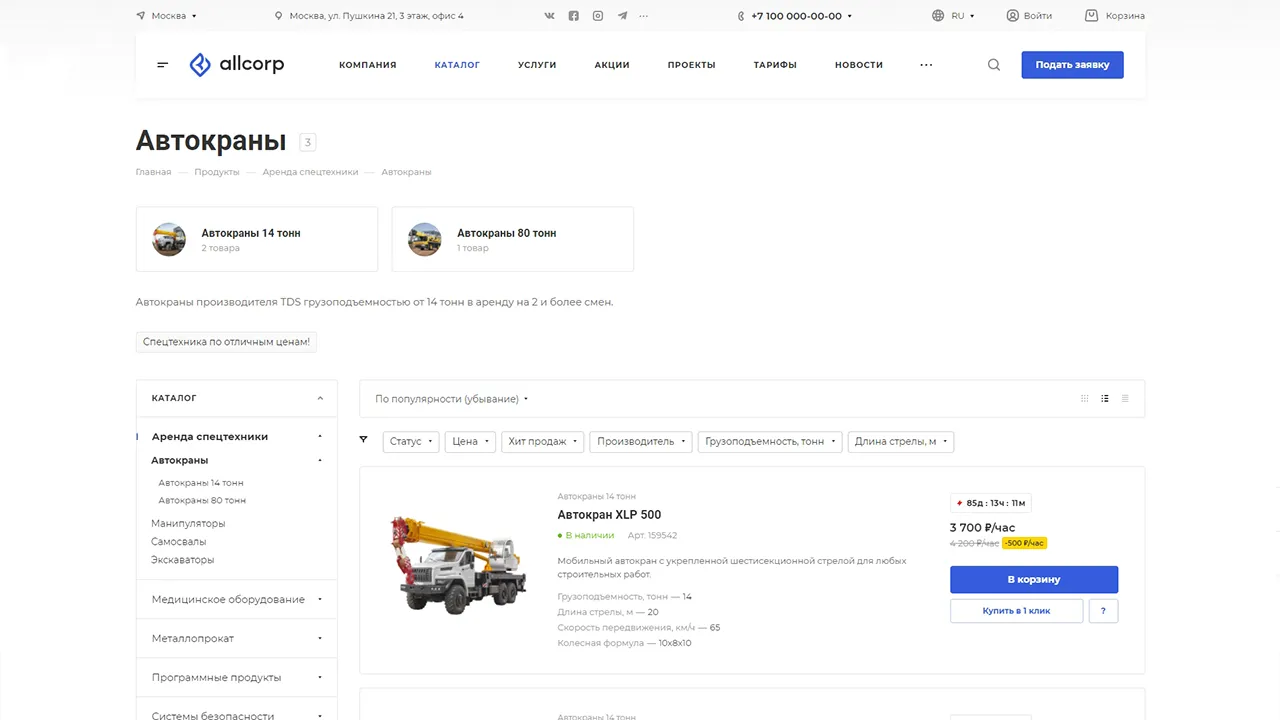Open the КОМПАНИЯ menu item

click(x=368, y=65)
